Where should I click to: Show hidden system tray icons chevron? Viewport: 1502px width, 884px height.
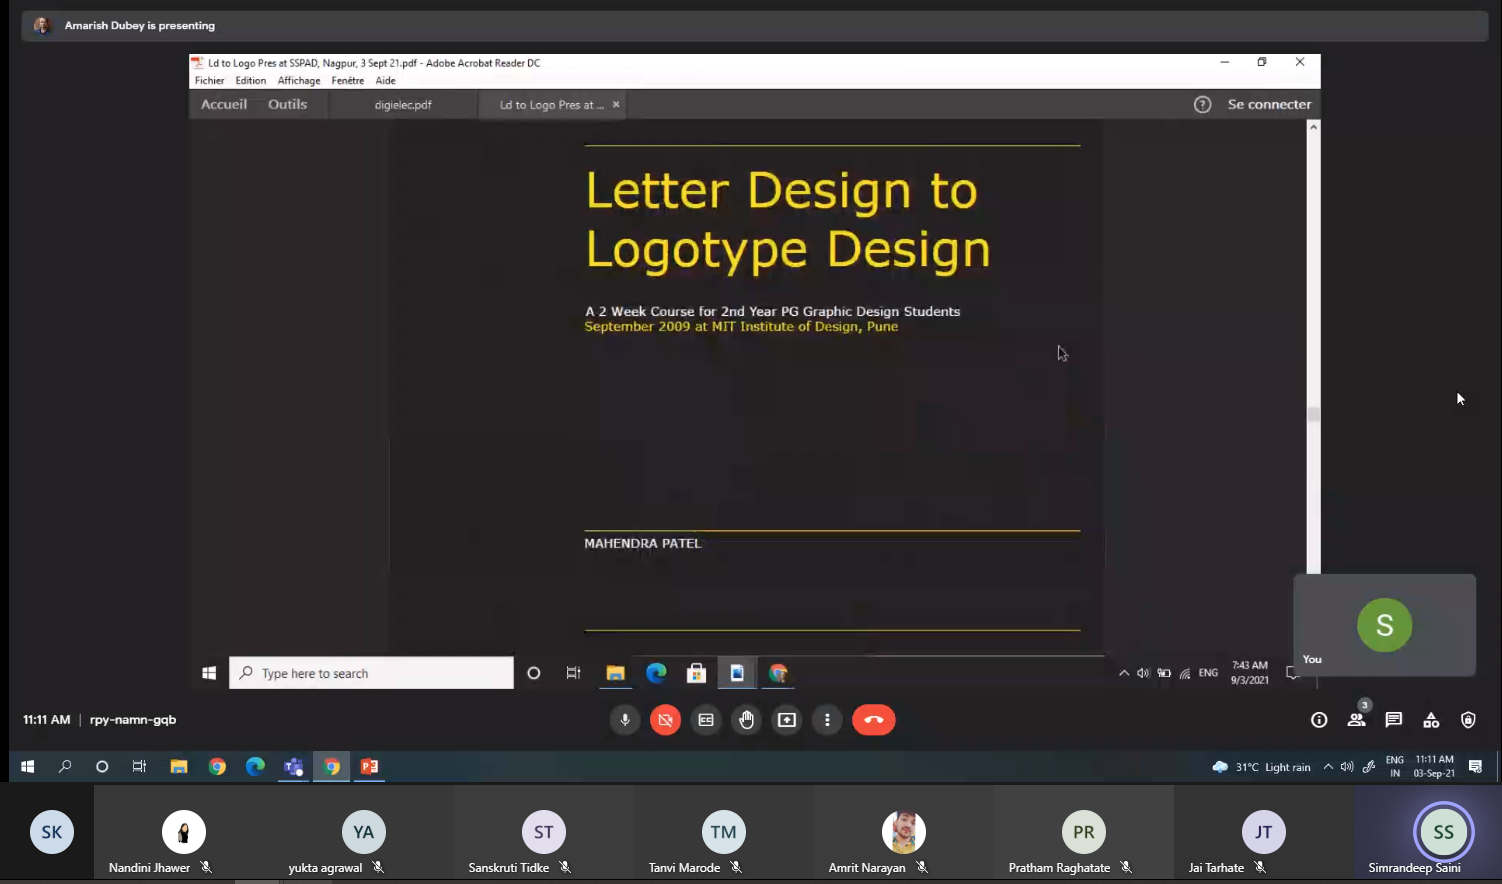pyautogui.click(x=1328, y=767)
